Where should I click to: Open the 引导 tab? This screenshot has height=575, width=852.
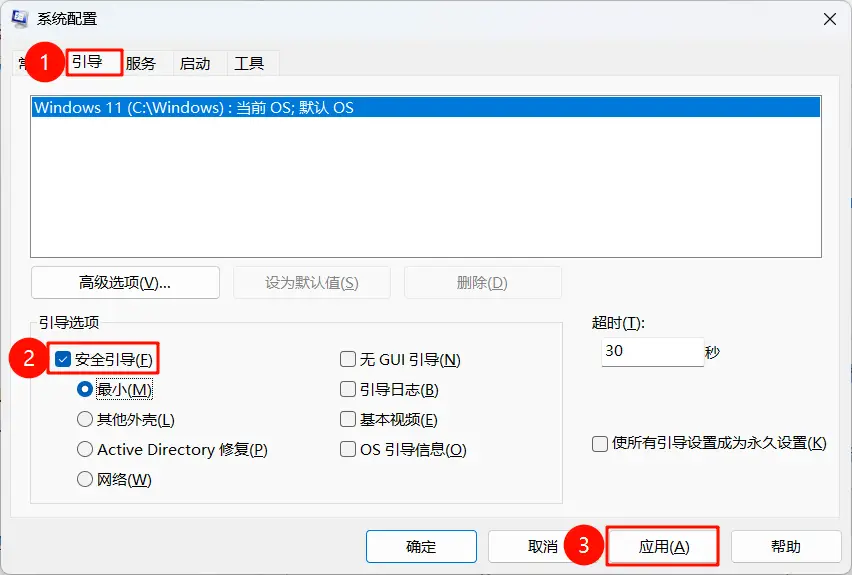pos(93,62)
